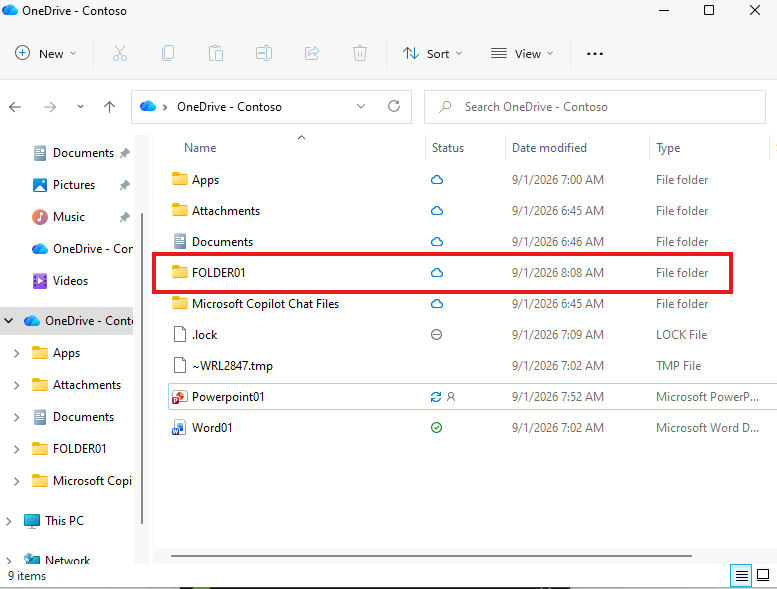The image size is (777, 589).
Task: Open OneDrive shortcut above Videos in sidebar
Action: [x=82, y=249]
